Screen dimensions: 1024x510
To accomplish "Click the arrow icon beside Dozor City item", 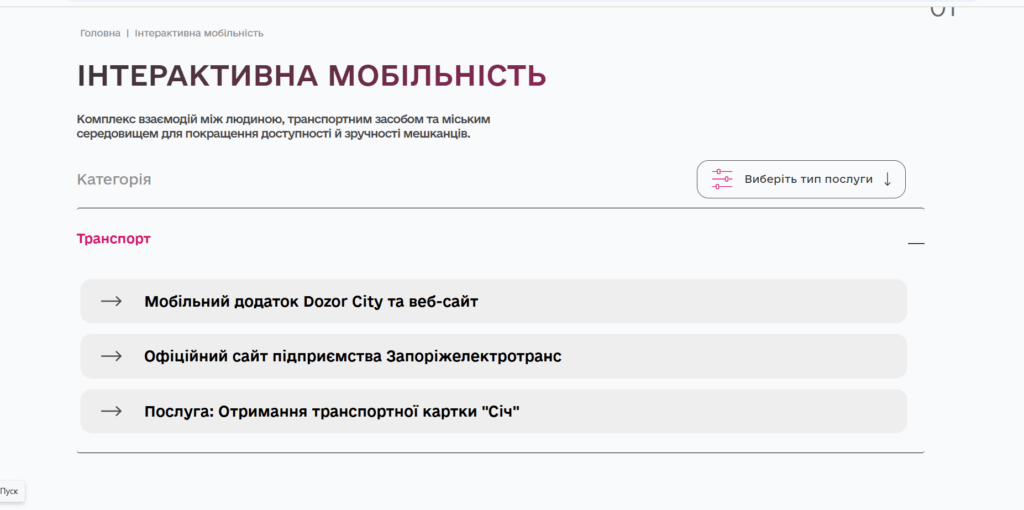I will click(x=111, y=301).
